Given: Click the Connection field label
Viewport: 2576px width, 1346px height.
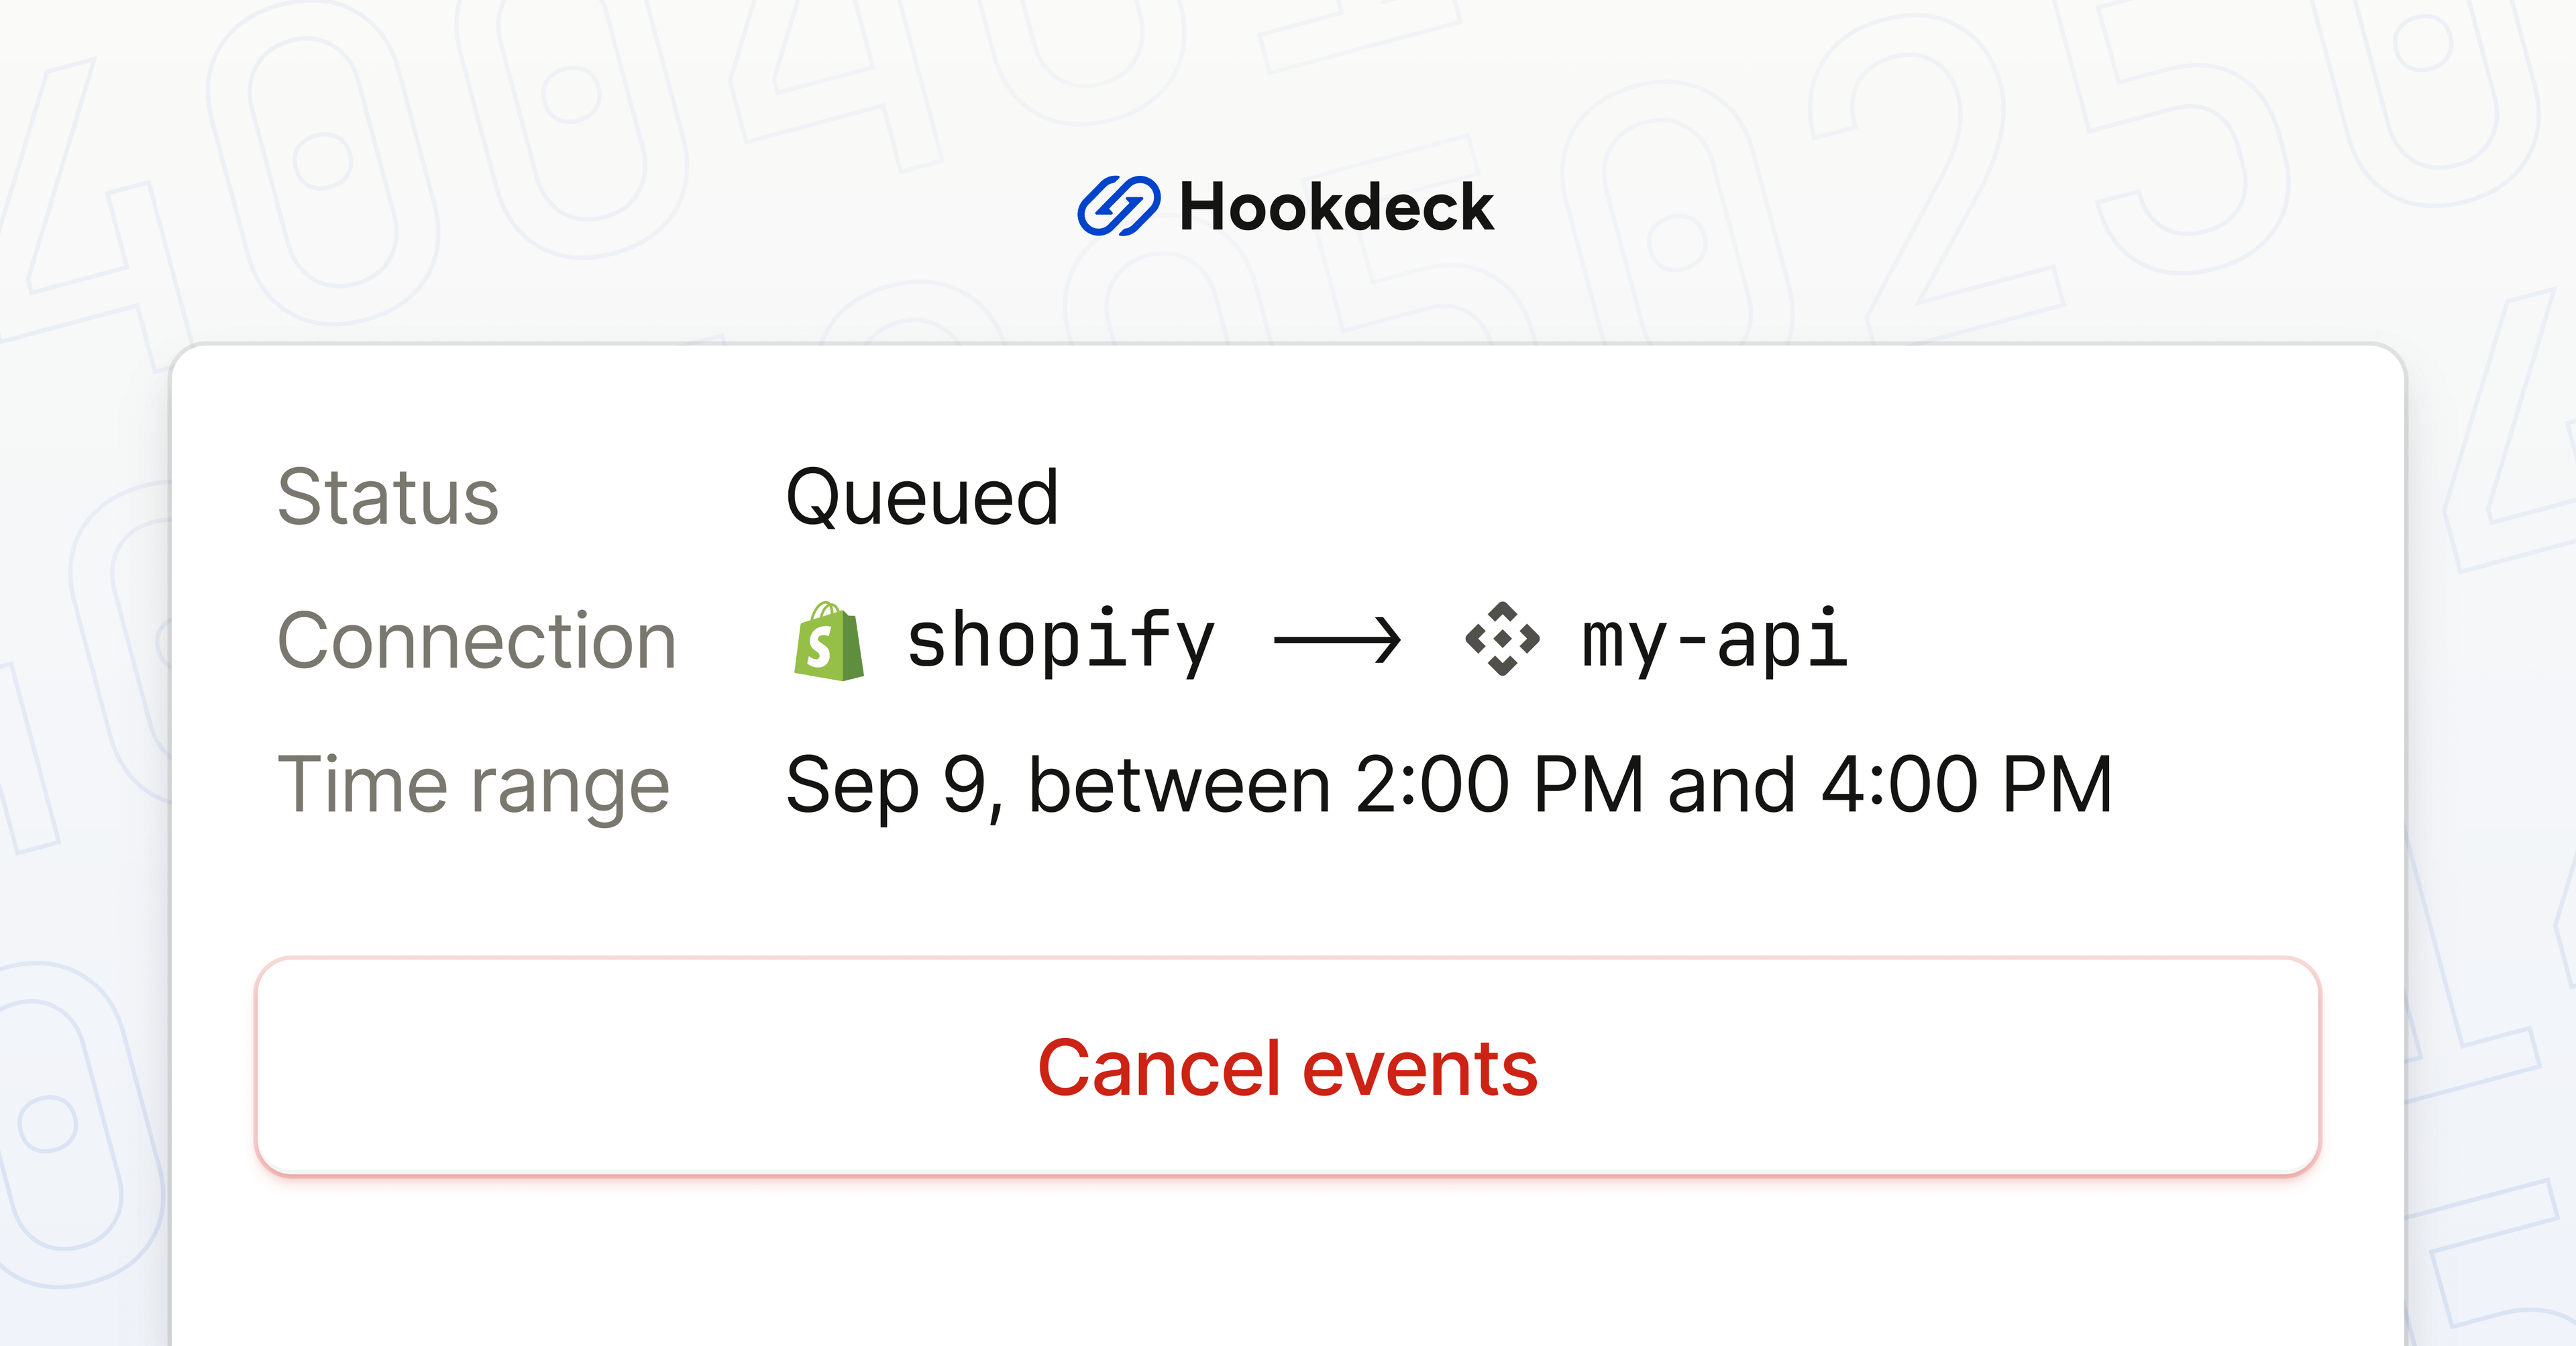Looking at the screenshot, I should click(477, 641).
